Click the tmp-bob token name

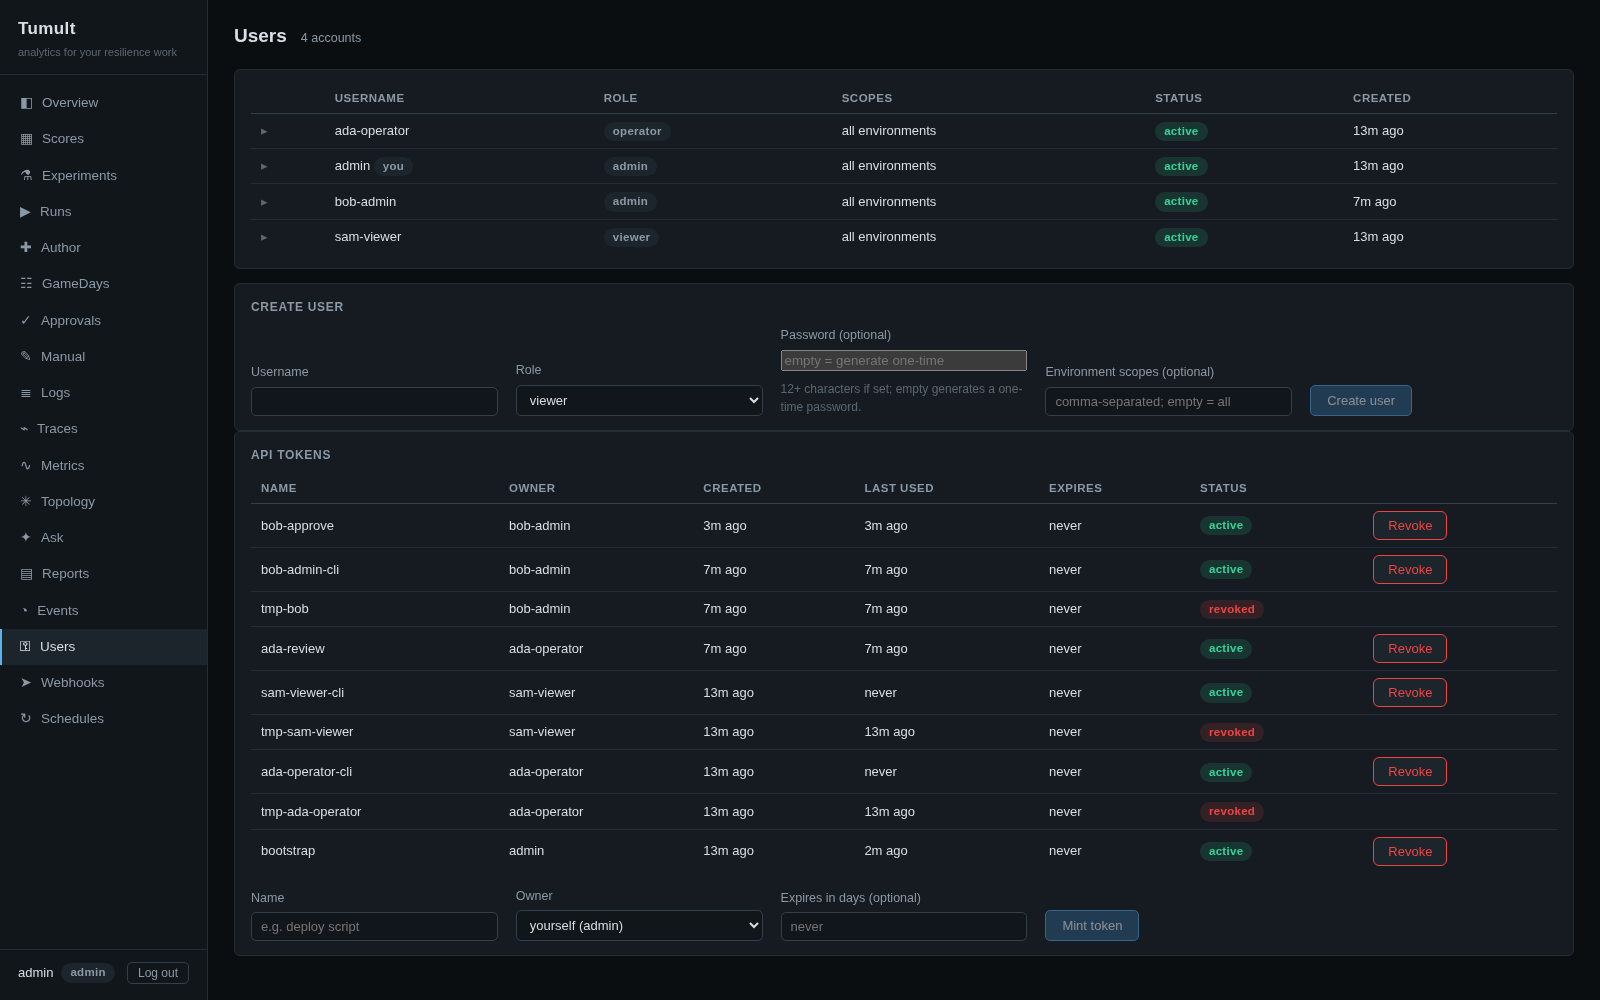pos(285,609)
